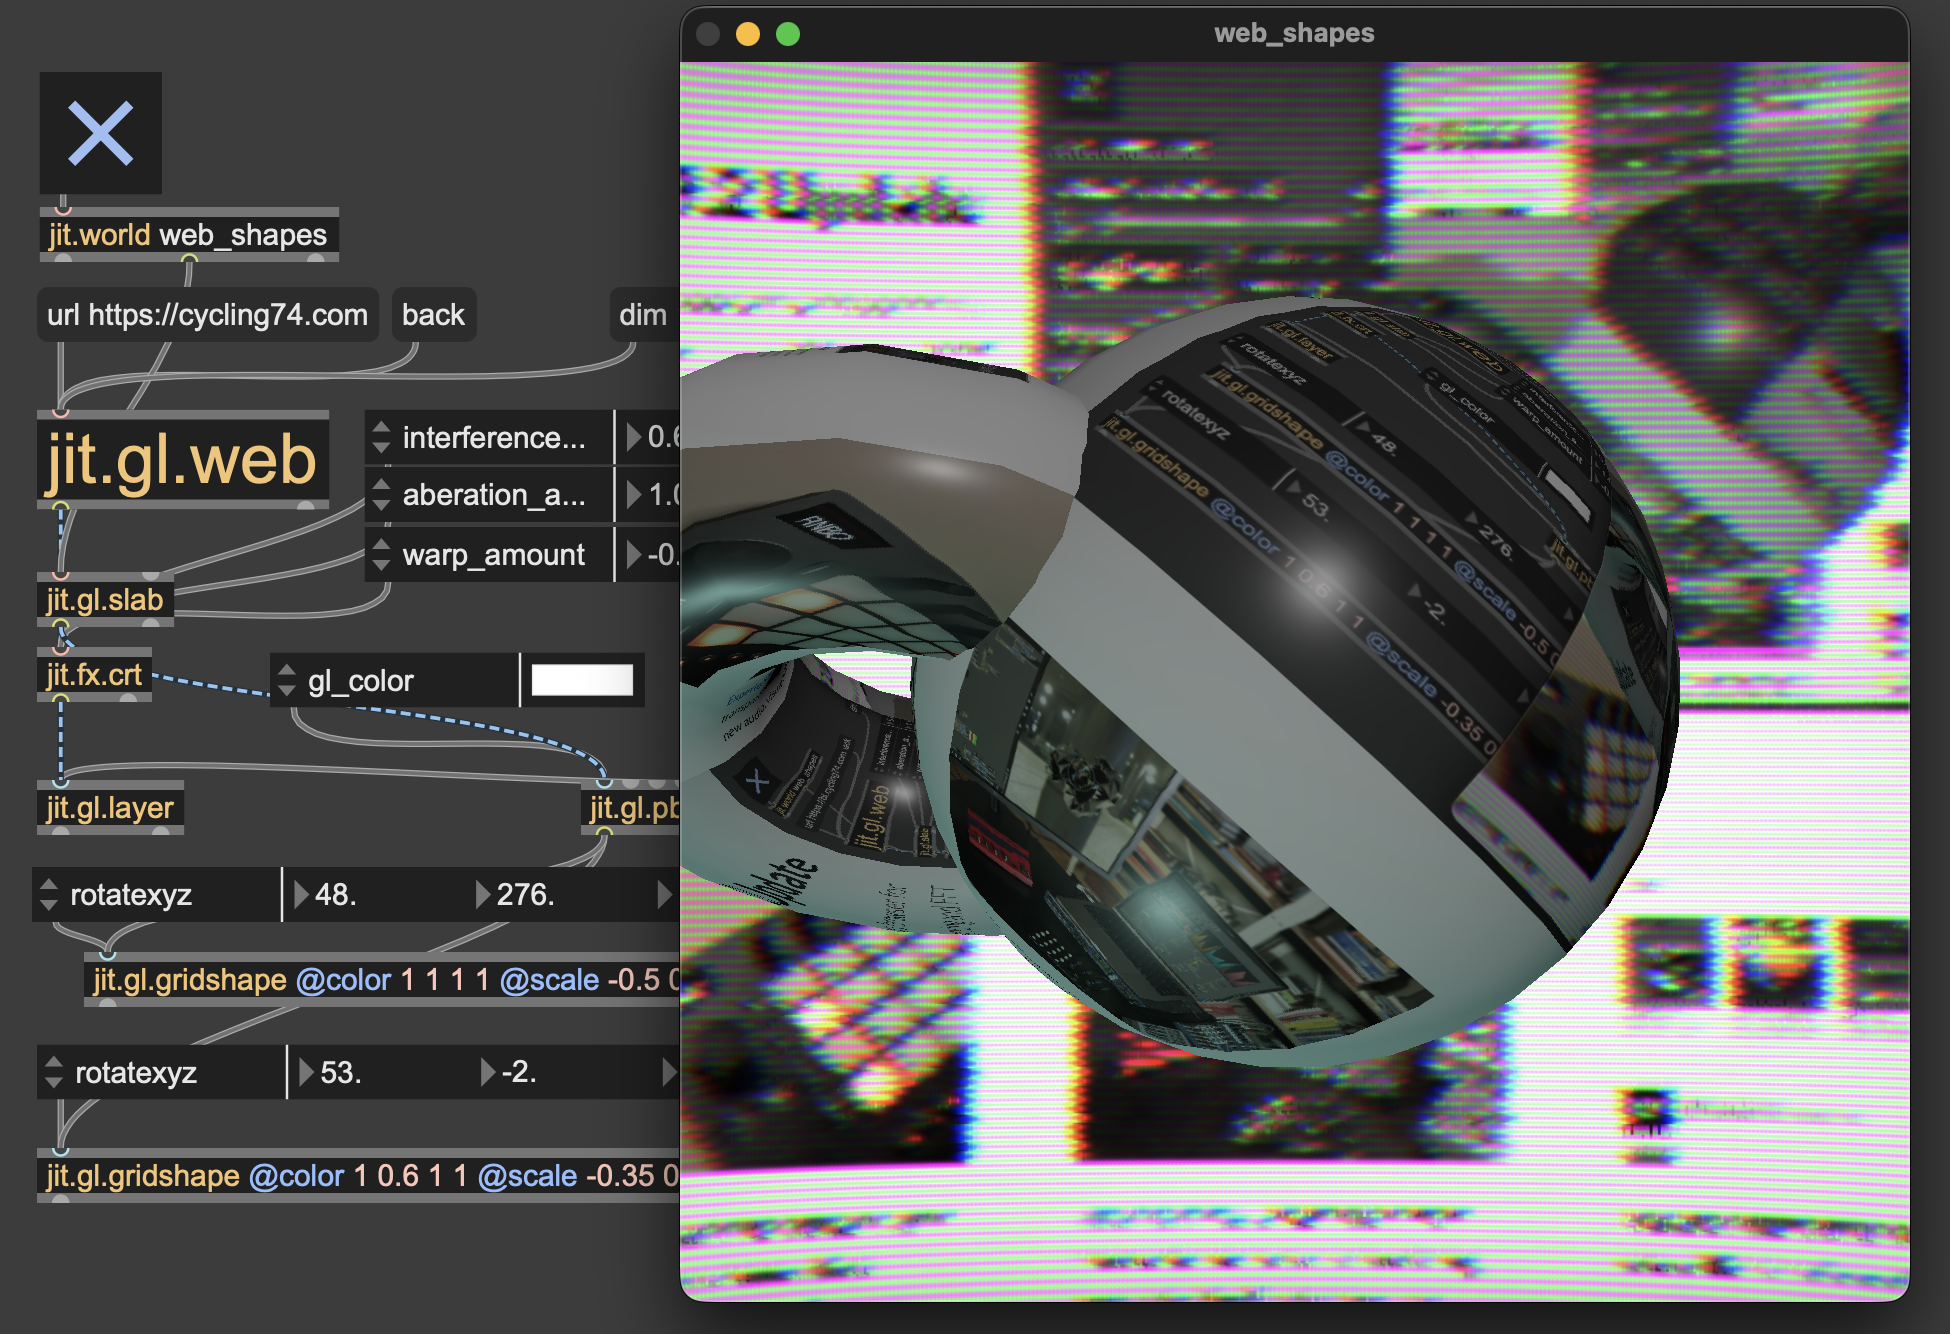Click the yellow minimize button of web_shapes window
1950x1334 pixels.
748,34
